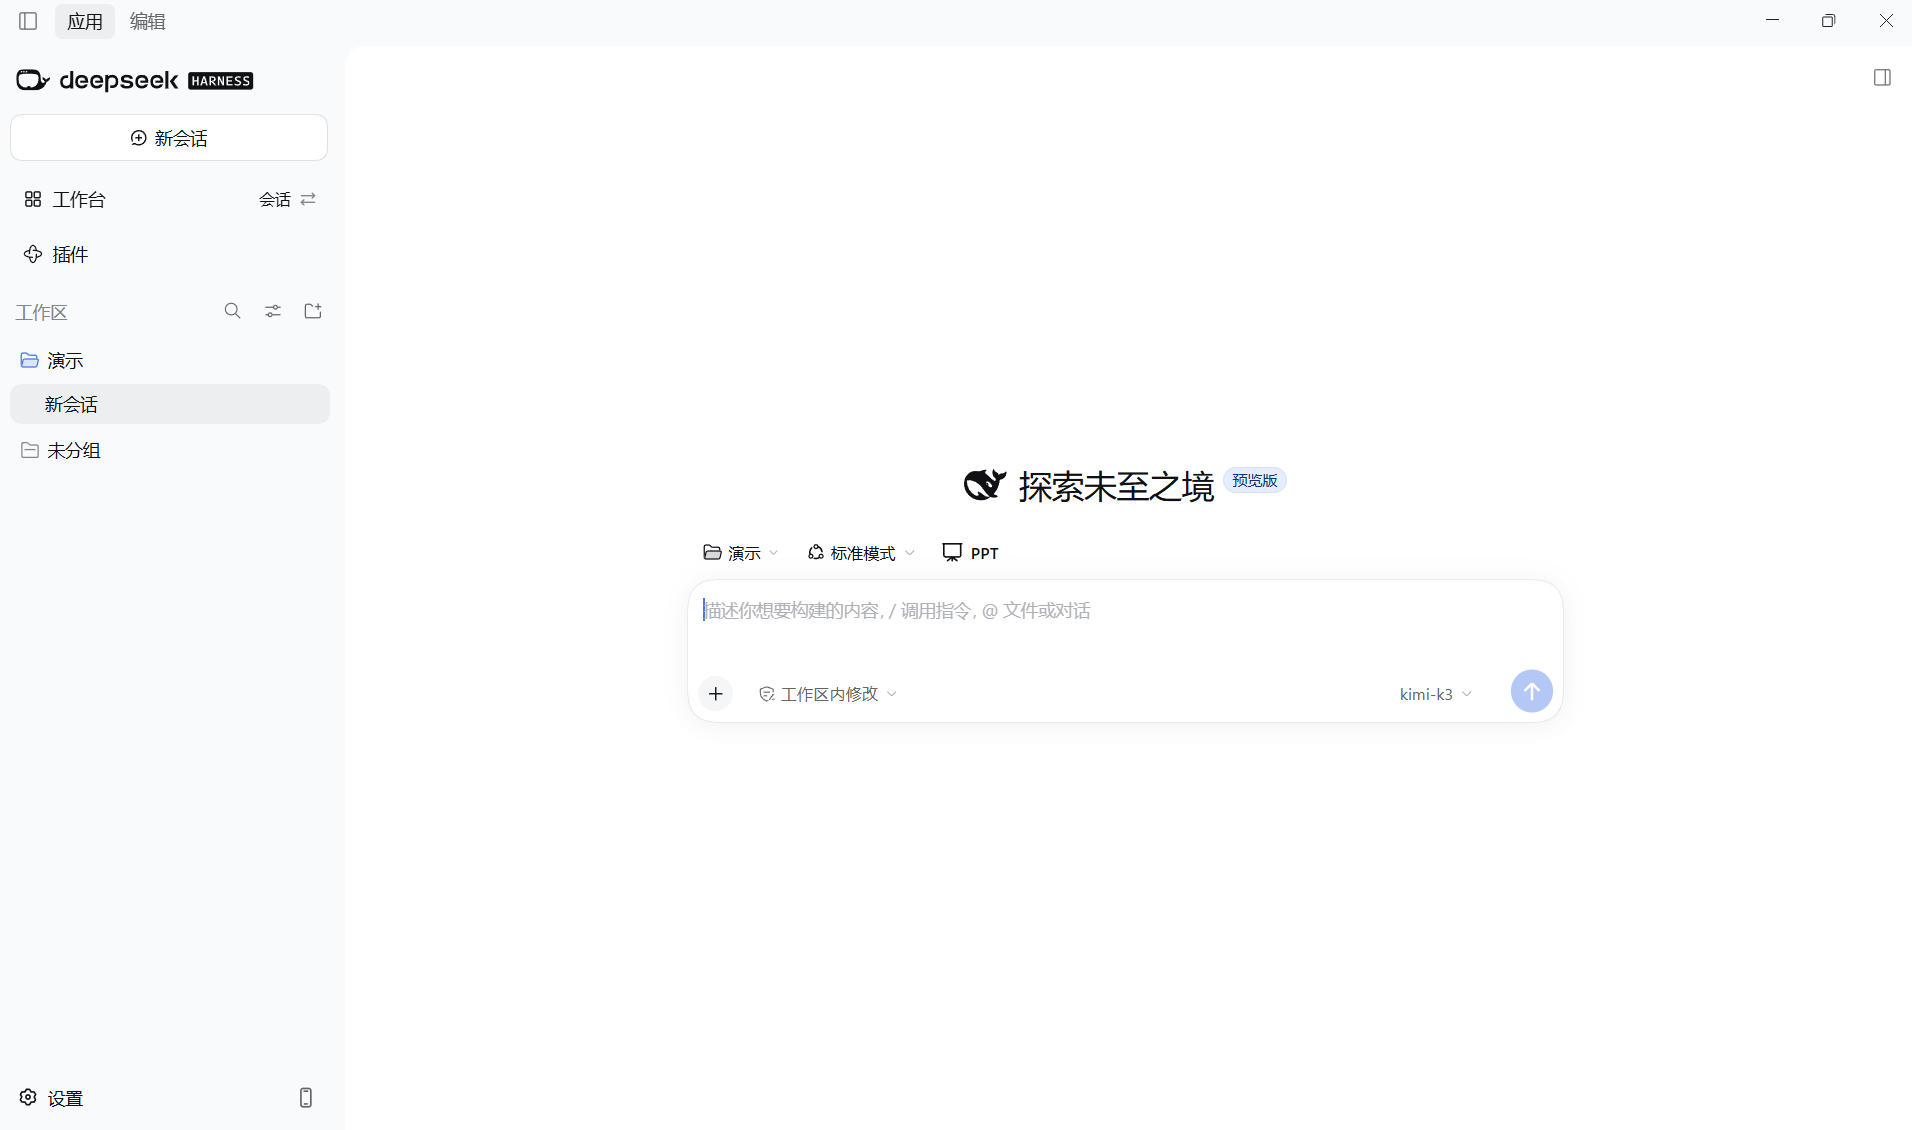Expand the 演示 workspace dropdown above input

(x=741, y=553)
